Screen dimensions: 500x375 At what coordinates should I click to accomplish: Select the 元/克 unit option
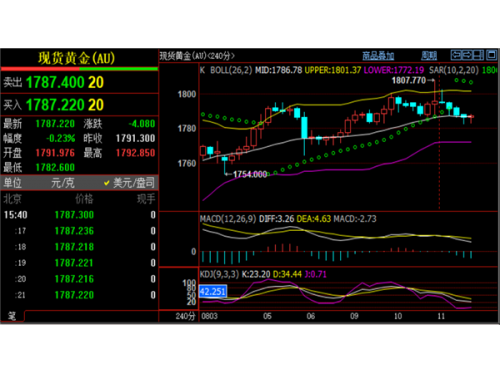point(63,183)
